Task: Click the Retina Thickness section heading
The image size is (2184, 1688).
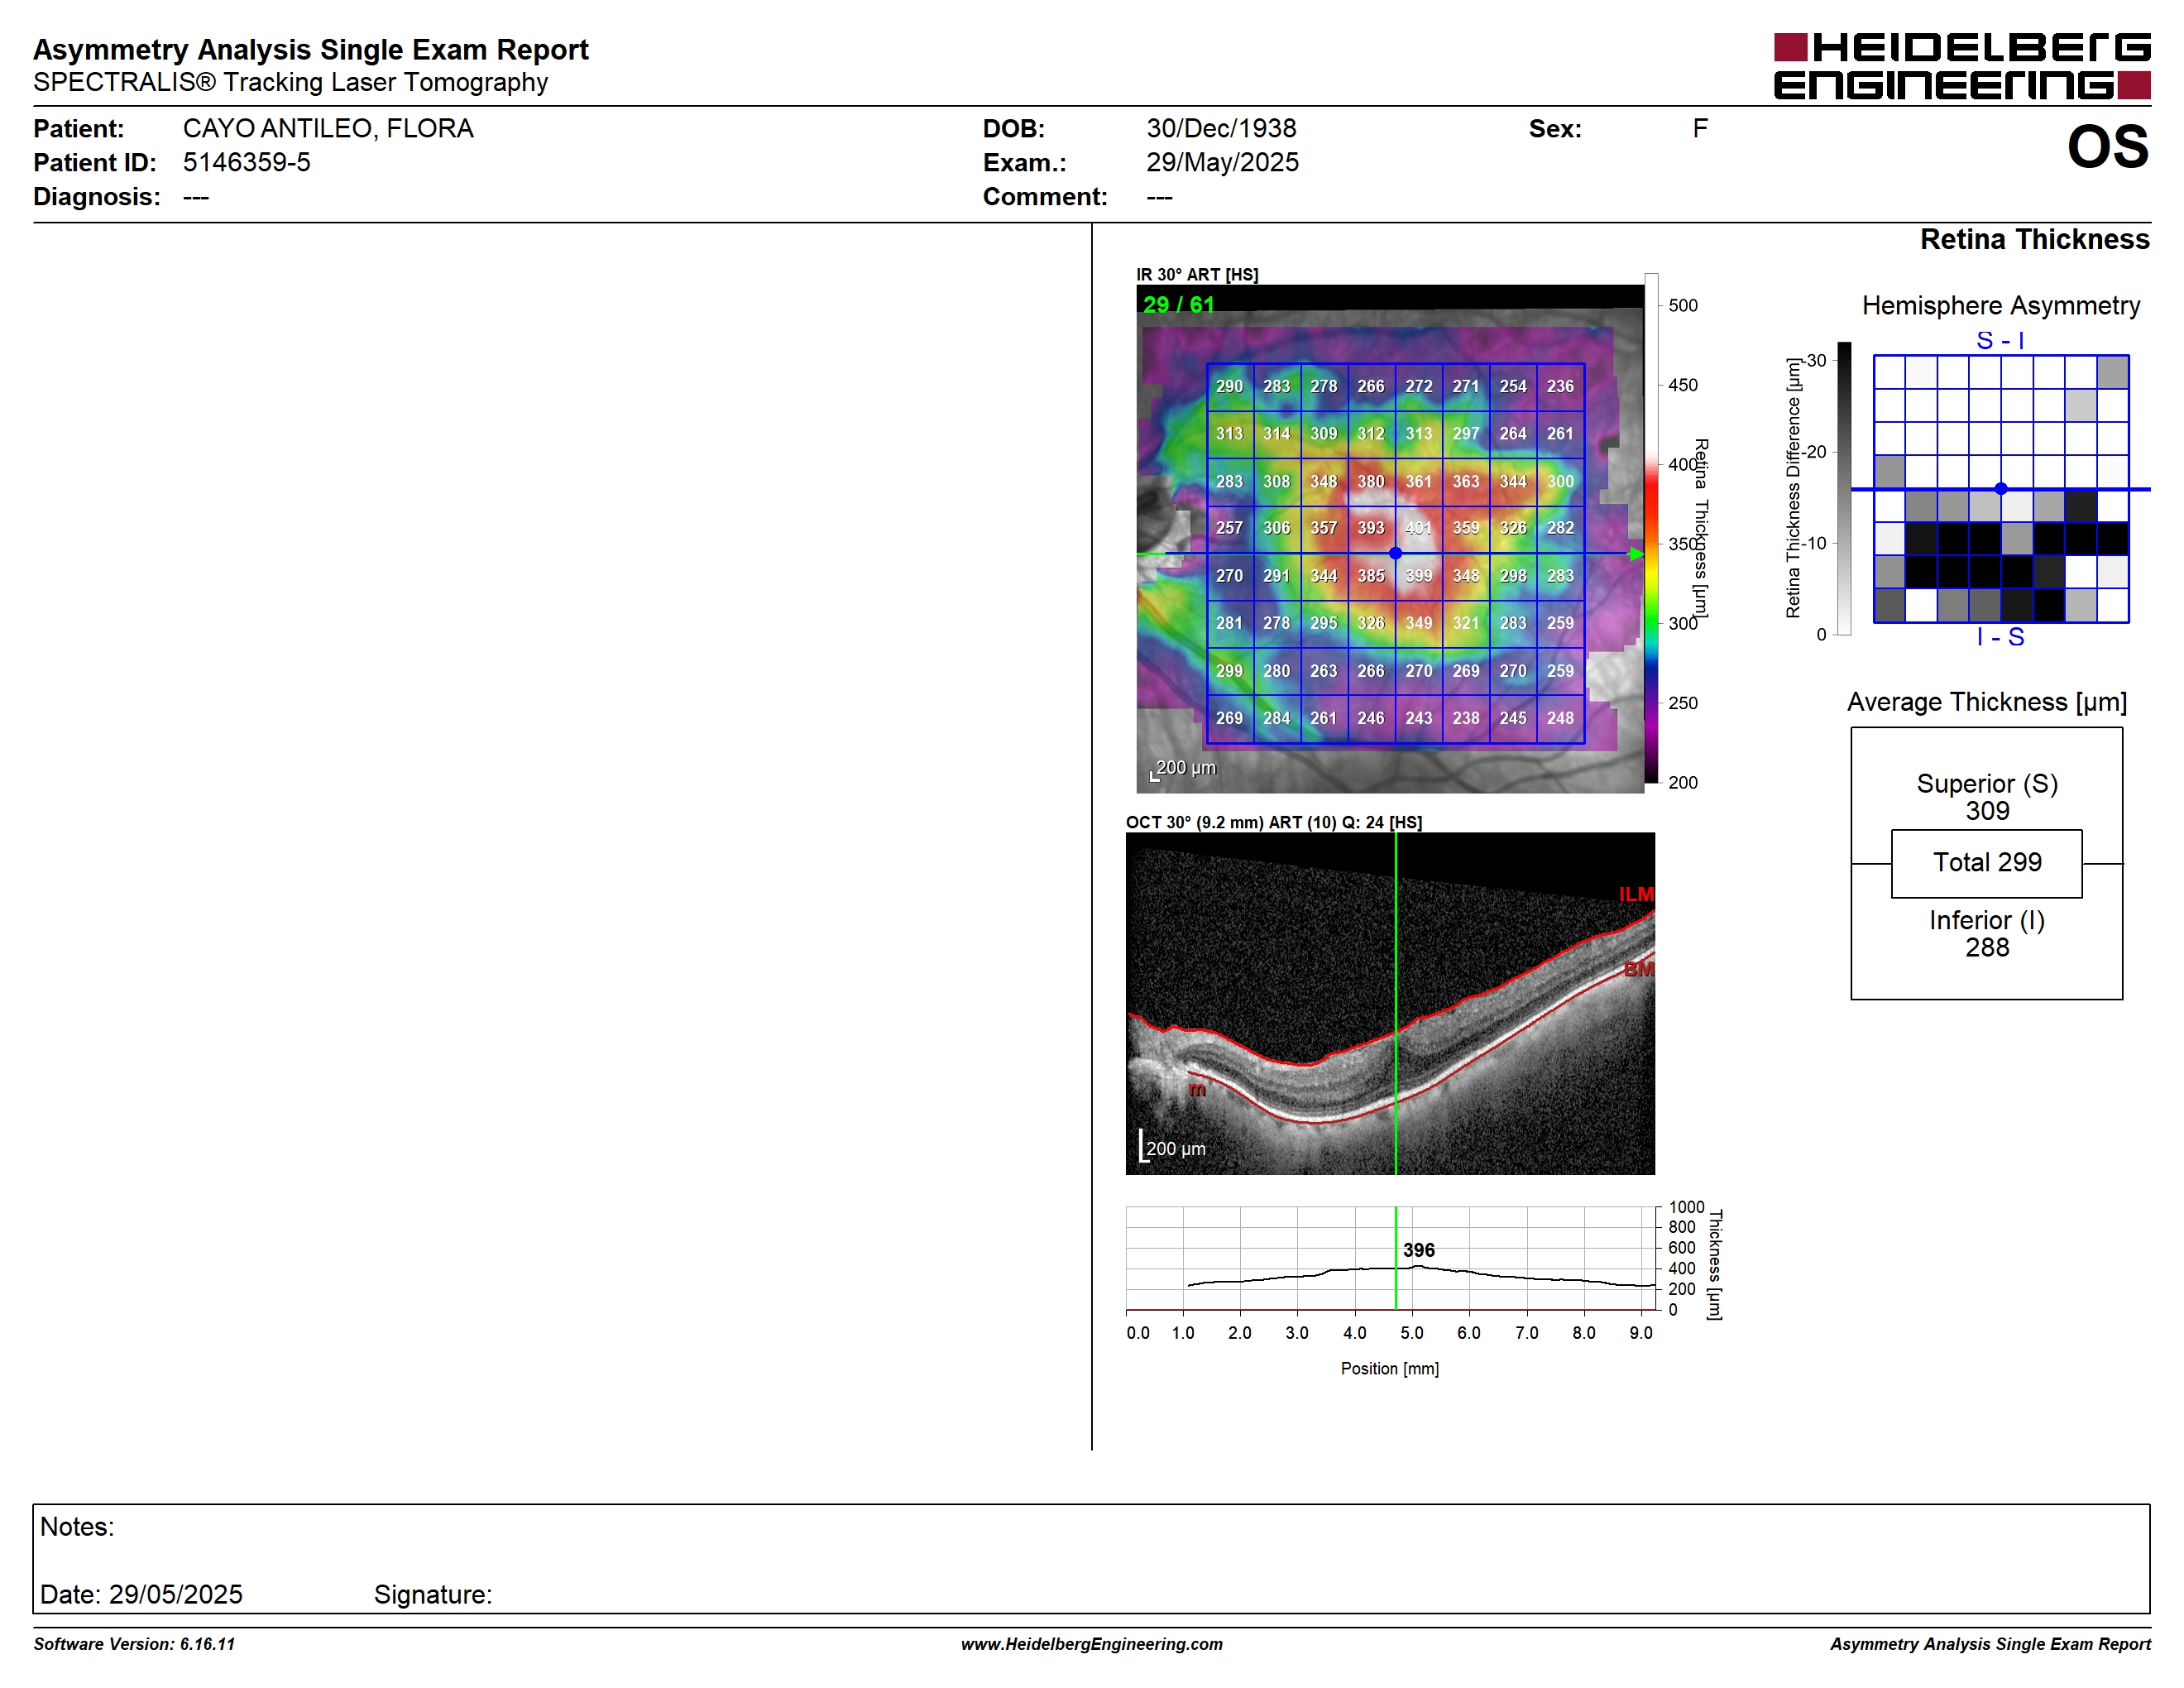Action: click(2035, 239)
